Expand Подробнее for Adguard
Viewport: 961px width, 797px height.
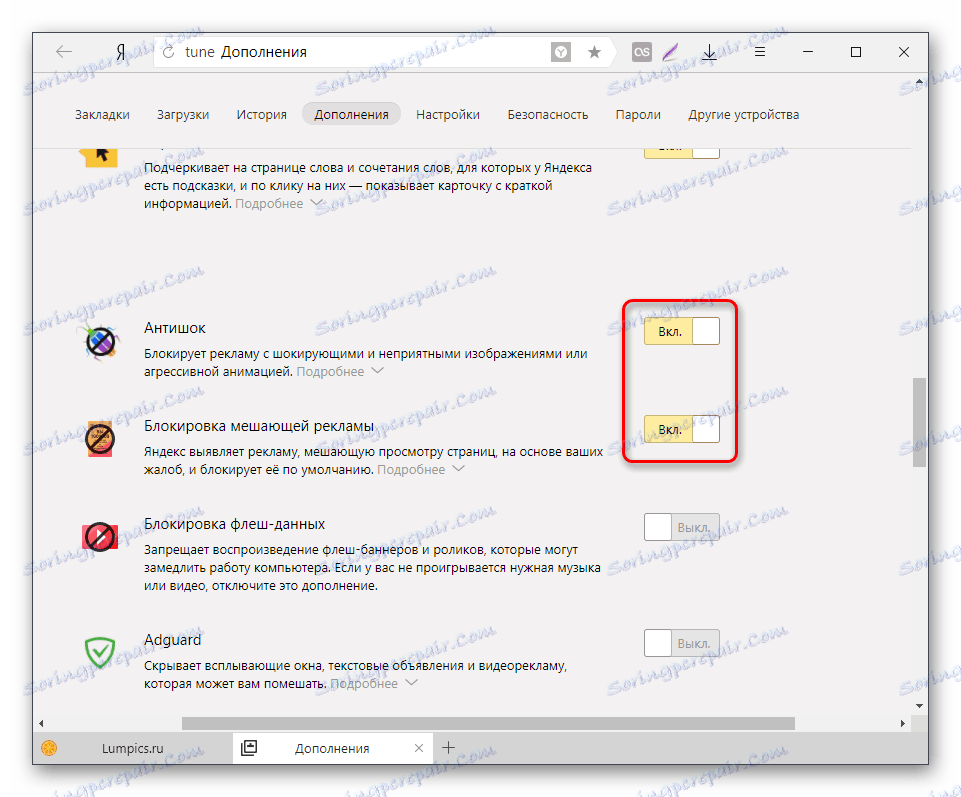tap(374, 684)
